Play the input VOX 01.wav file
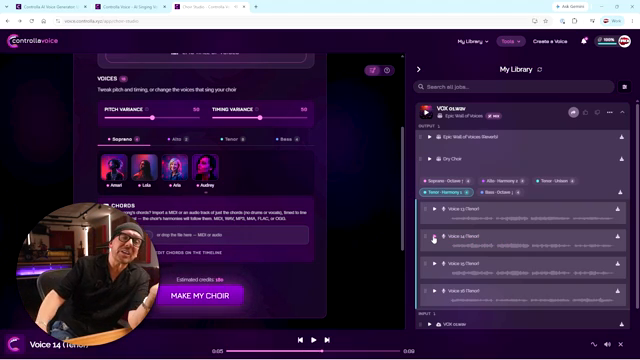The height and width of the screenshot is (360, 640). (429, 324)
